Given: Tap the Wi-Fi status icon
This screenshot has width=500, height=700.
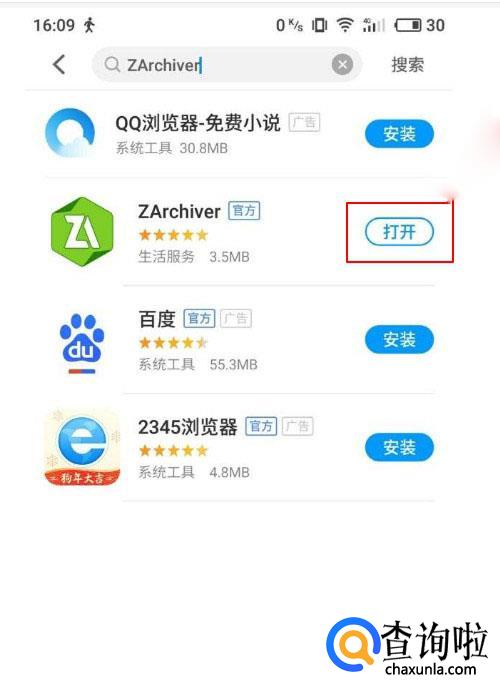Looking at the screenshot, I should tap(345, 25).
